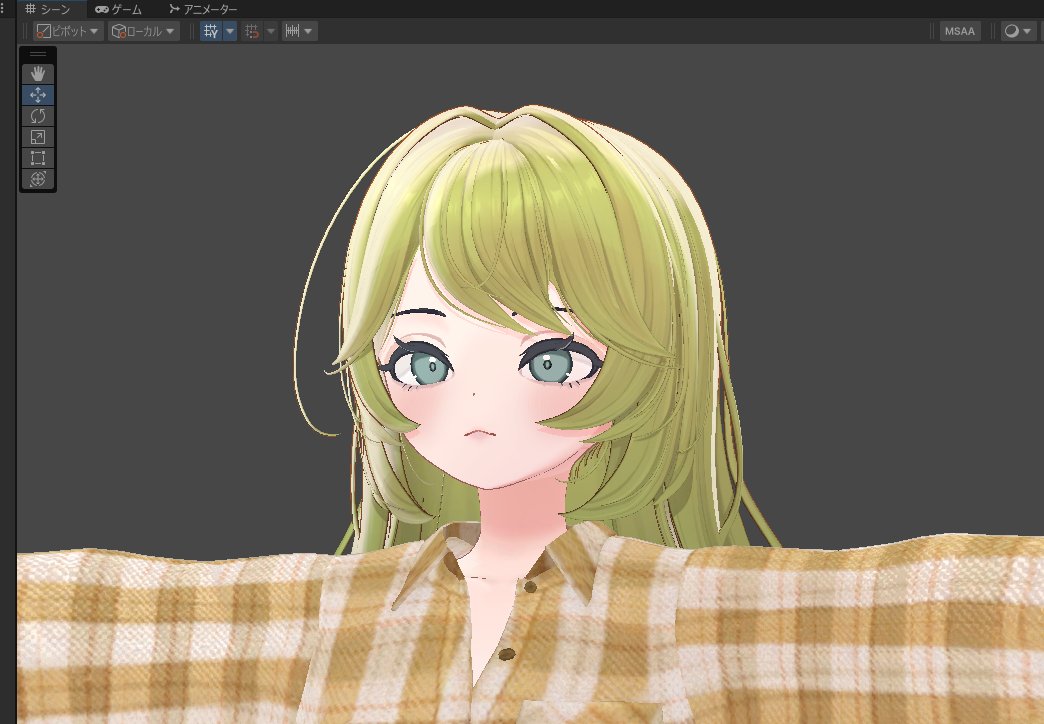Toggle MSAA anti-aliasing
This screenshot has height=724, width=1044.
[959, 31]
